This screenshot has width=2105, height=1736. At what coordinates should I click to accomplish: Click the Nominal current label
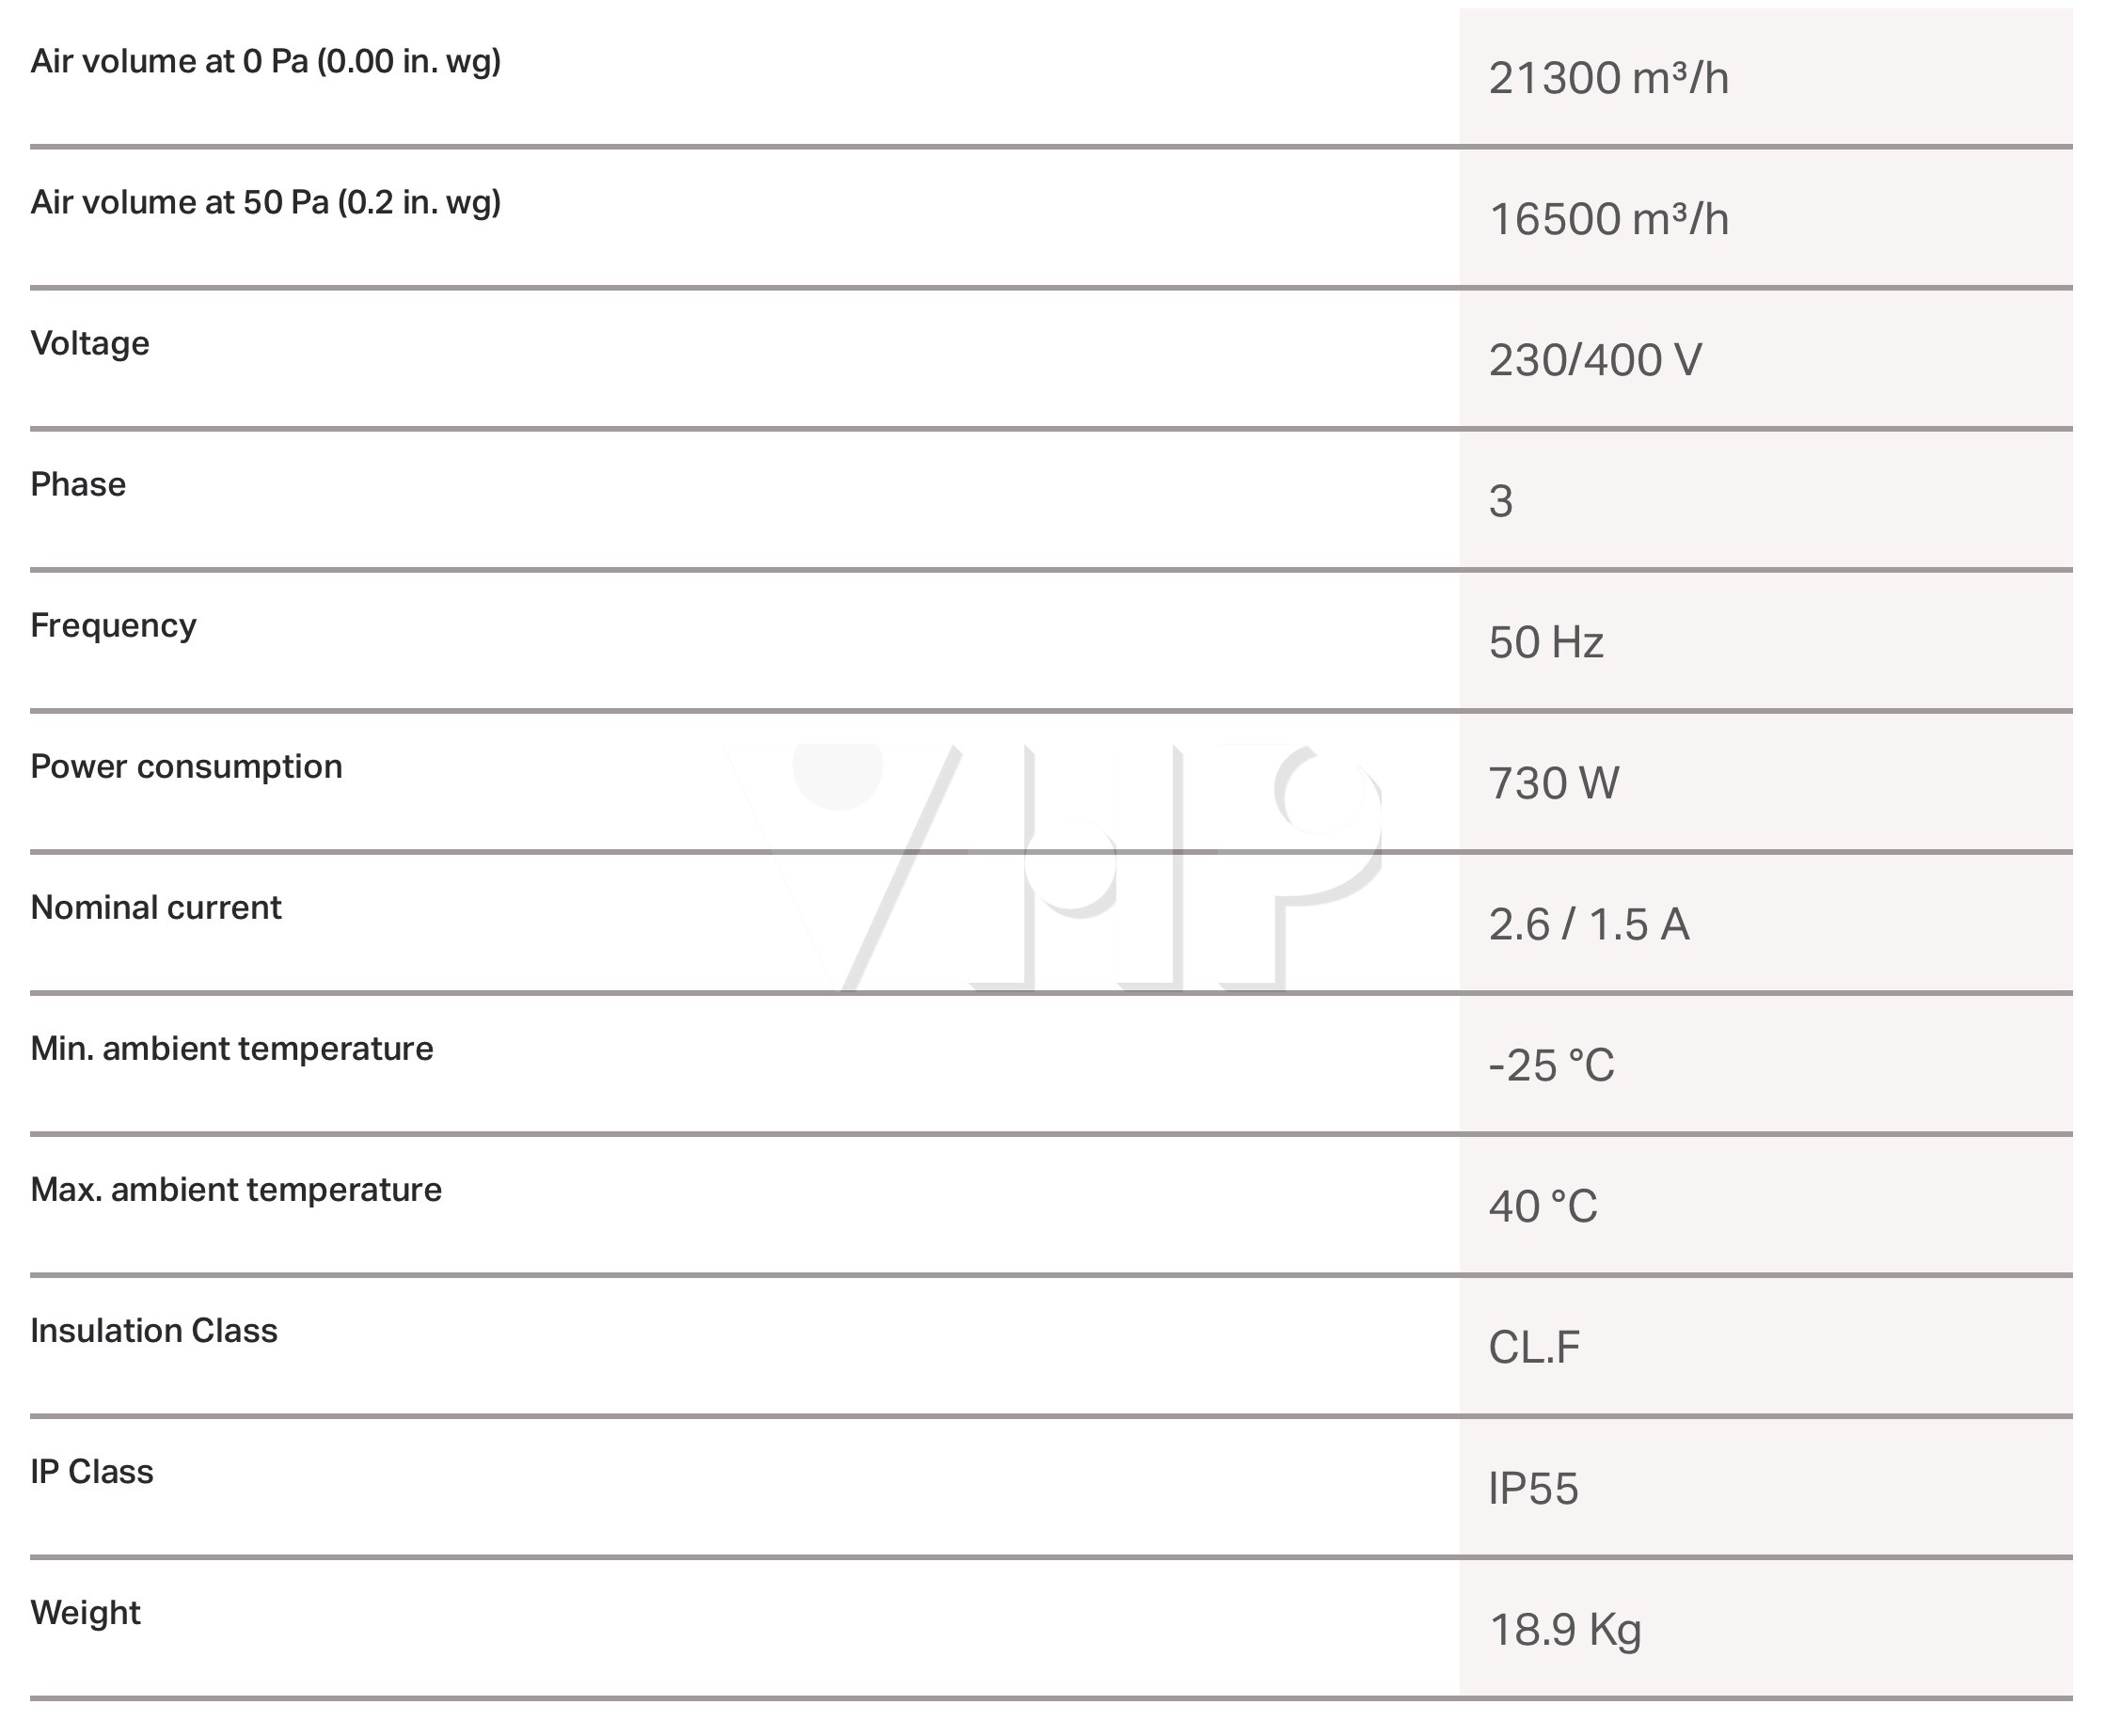point(156,907)
